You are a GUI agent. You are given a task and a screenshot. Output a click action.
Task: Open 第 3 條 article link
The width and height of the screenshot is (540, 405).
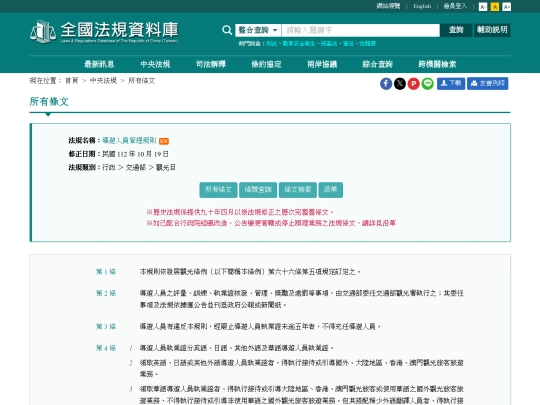[x=106, y=326]
